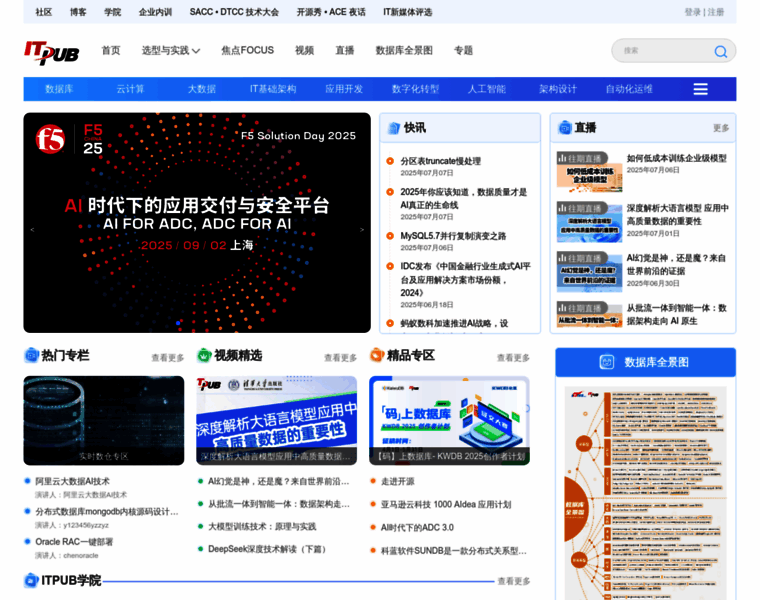Open news 2025年你应该知道，数据质量才是AI真正的生命线

463,199
